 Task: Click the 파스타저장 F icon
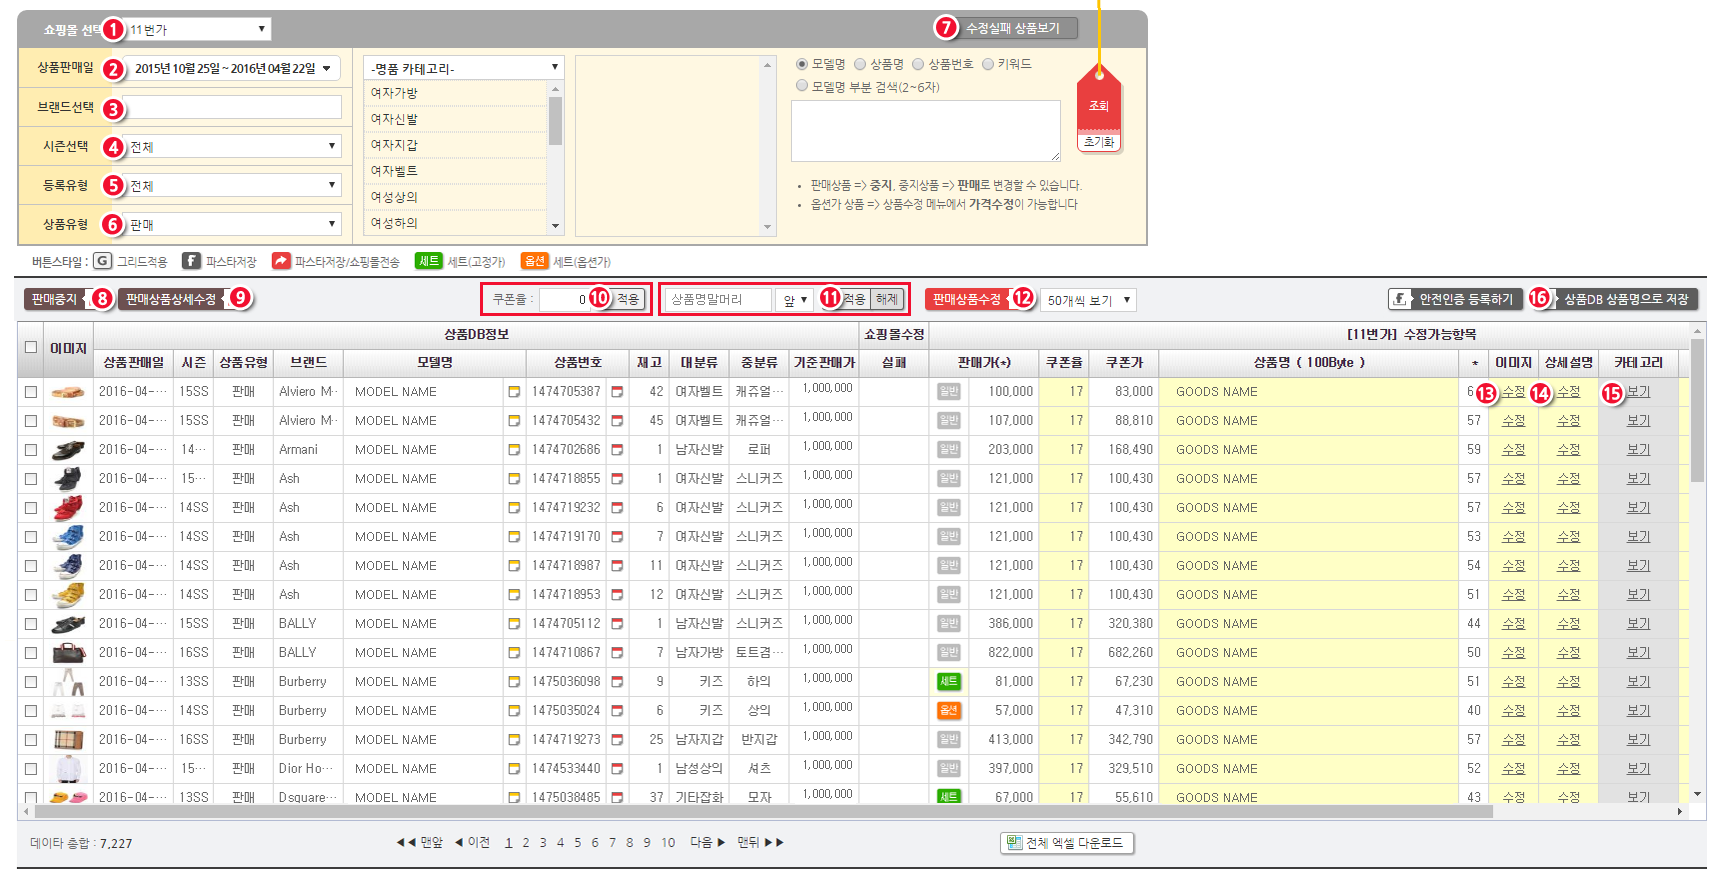(191, 261)
